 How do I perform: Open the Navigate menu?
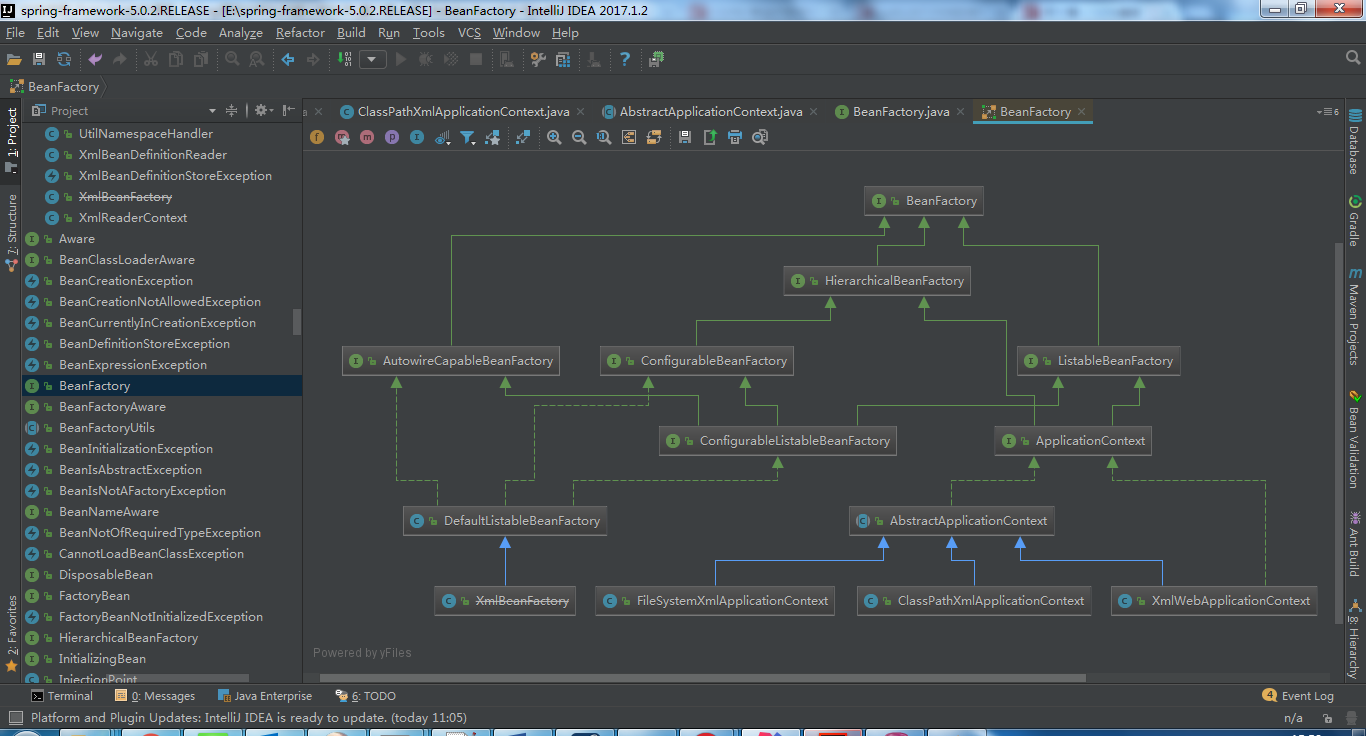click(x=137, y=33)
